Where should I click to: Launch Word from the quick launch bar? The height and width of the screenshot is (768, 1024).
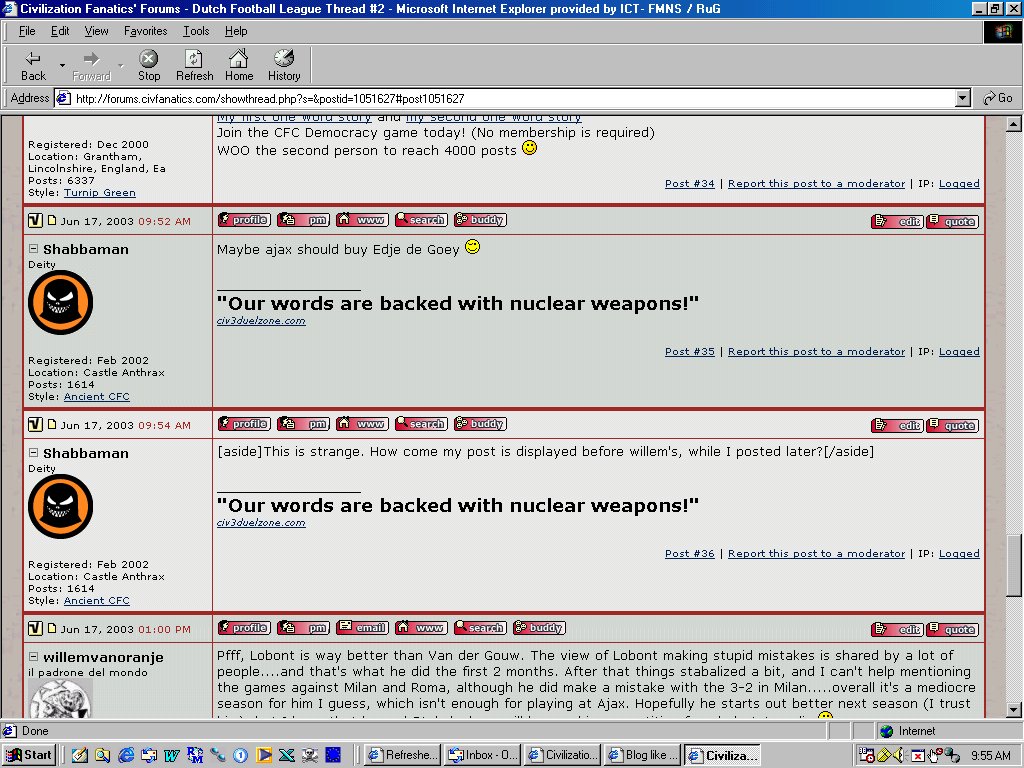pos(172,756)
